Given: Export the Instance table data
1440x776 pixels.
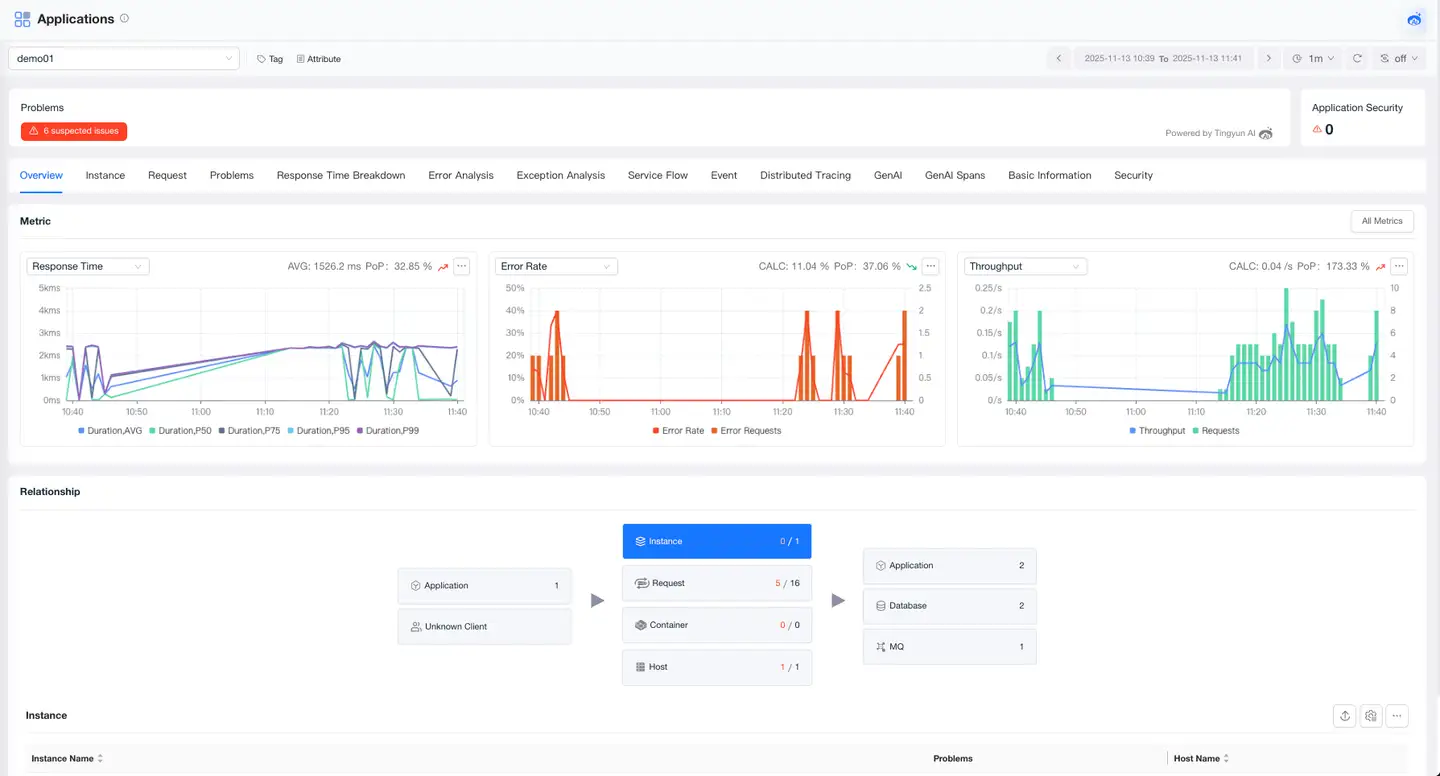Looking at the screenshot, I should click(x=1344, y=716).
